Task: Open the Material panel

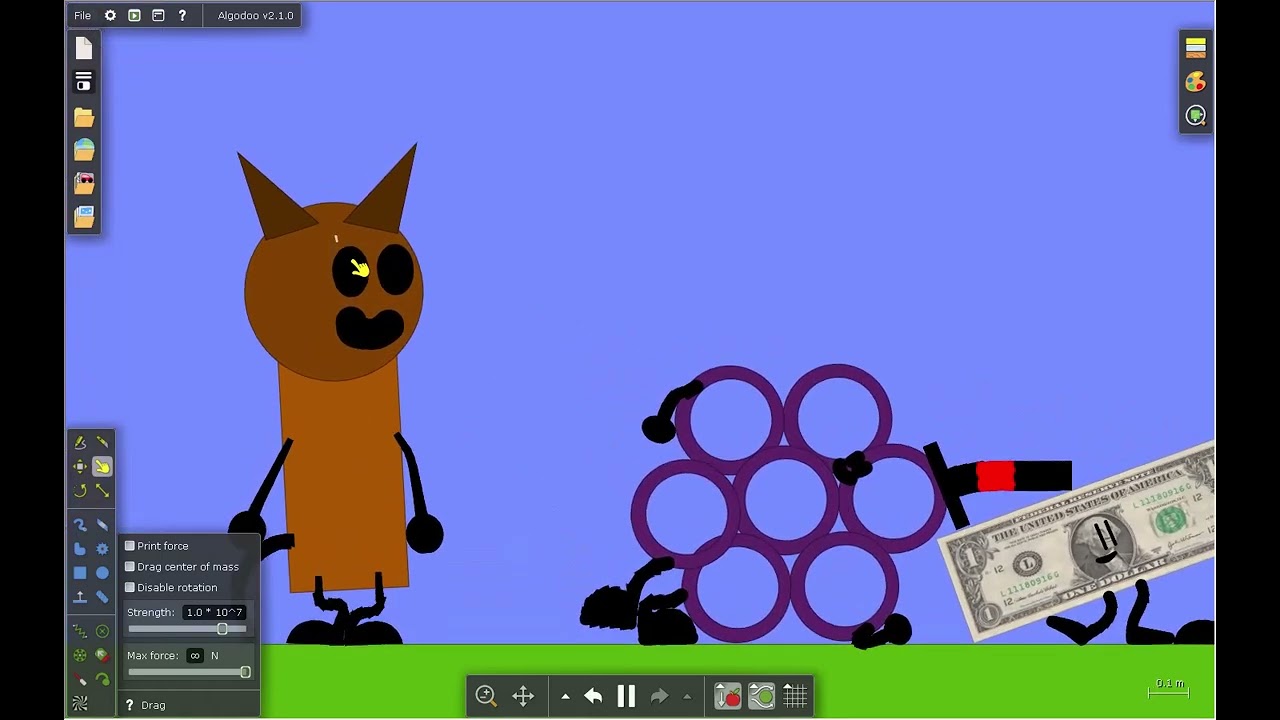Action: pos(1196,48)
